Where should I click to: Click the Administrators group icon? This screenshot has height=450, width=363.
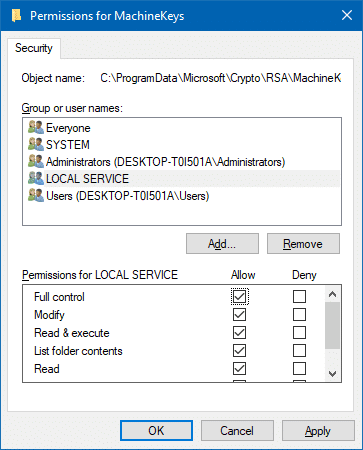pos(36,161)
